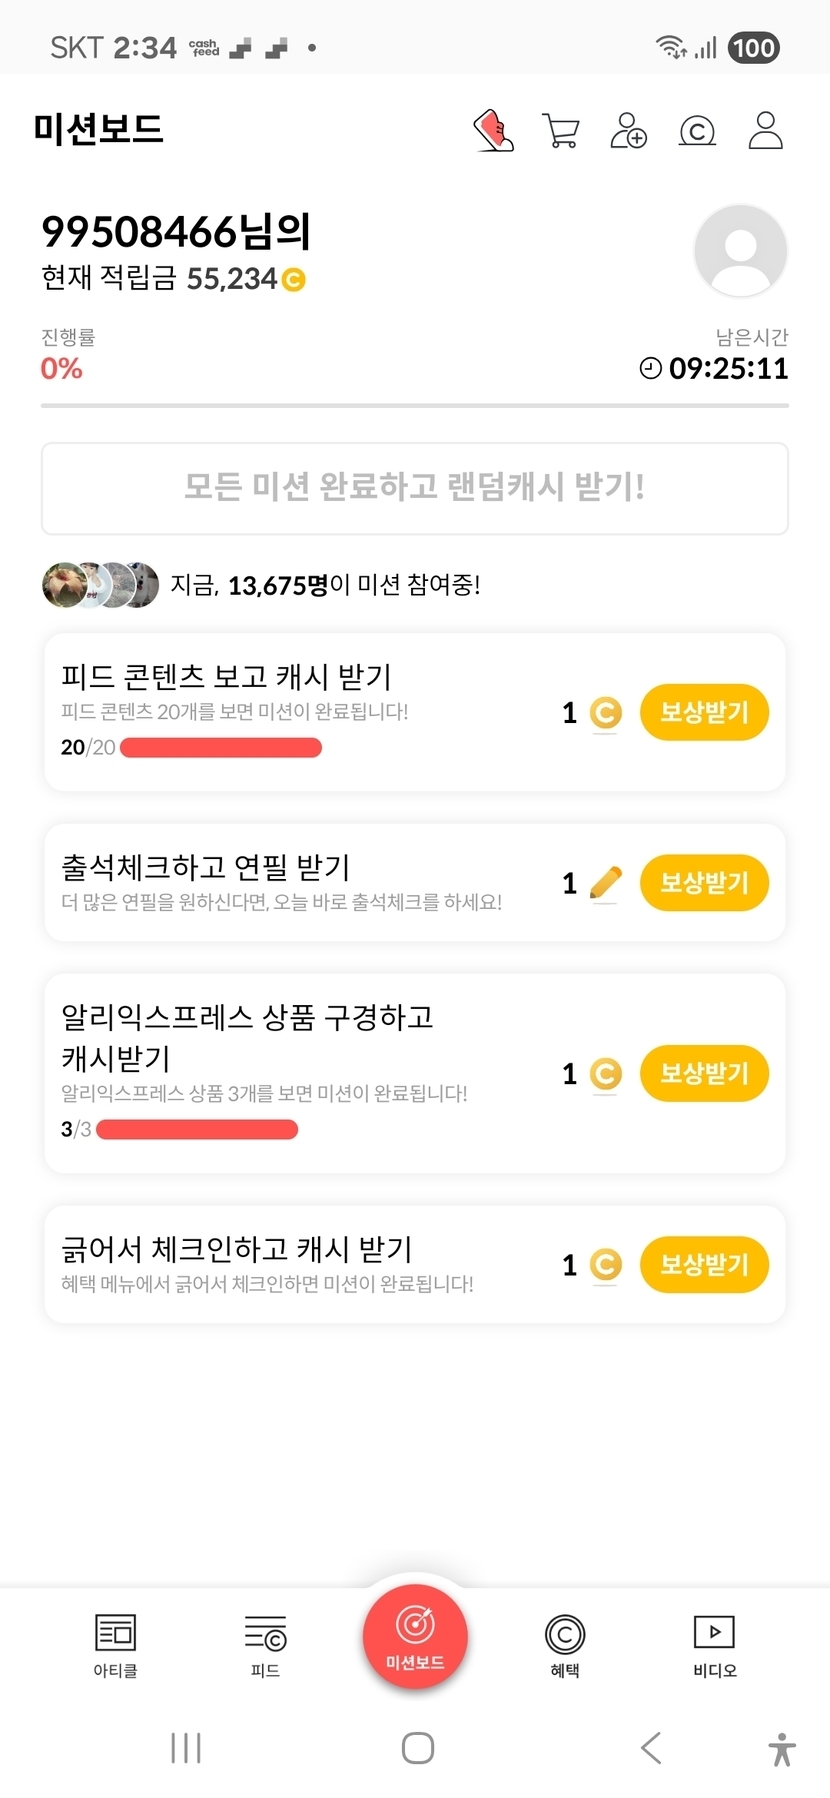Screen dimensions: 830x1798
Task: Open the shopping cart icon
Action: point(561,131)
